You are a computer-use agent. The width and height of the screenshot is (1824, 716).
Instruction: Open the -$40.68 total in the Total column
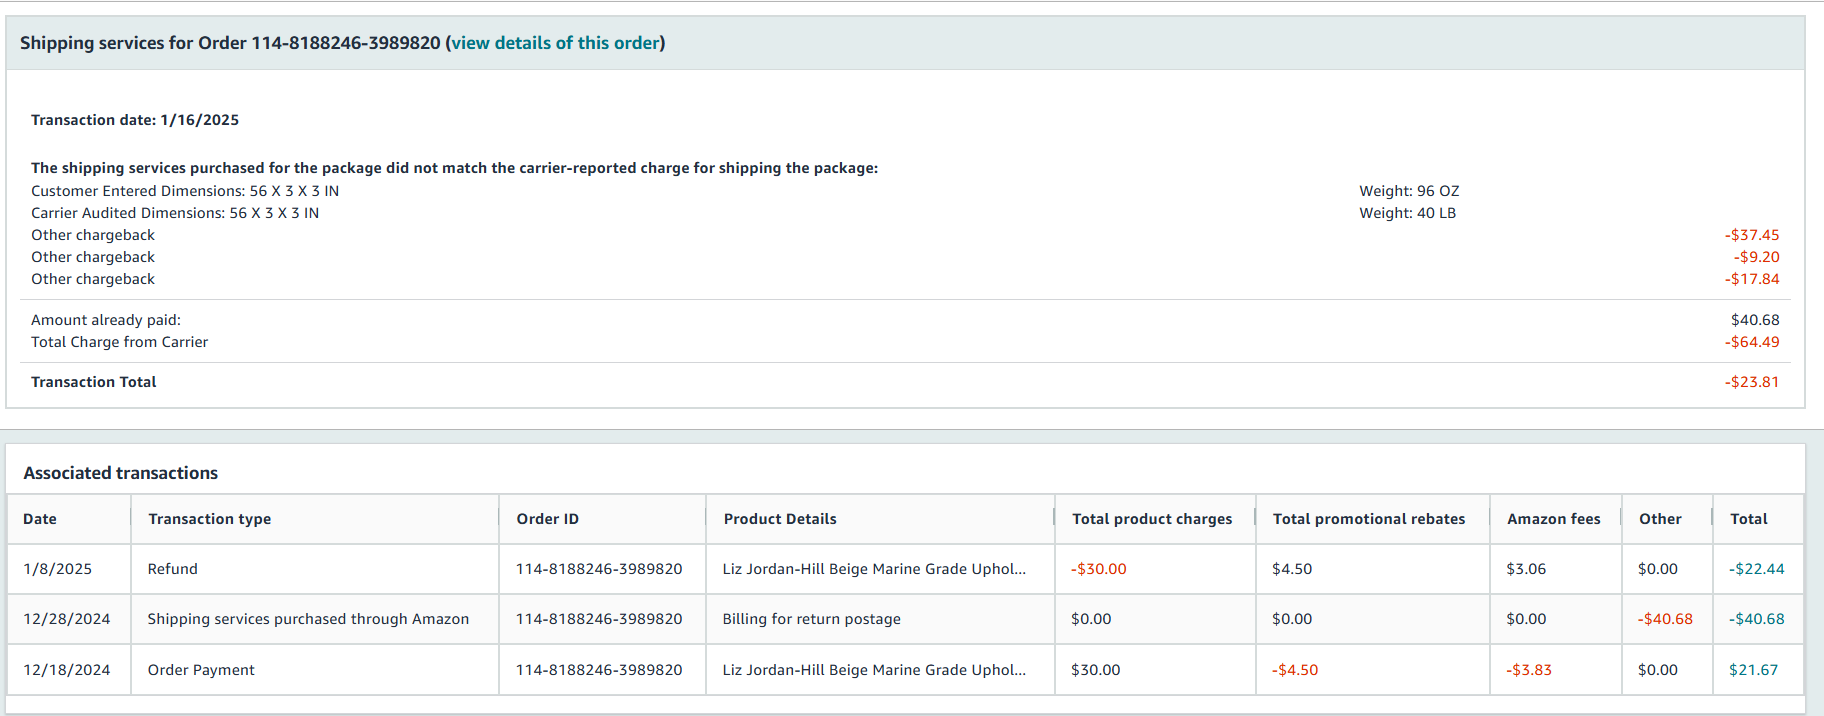1757,619
